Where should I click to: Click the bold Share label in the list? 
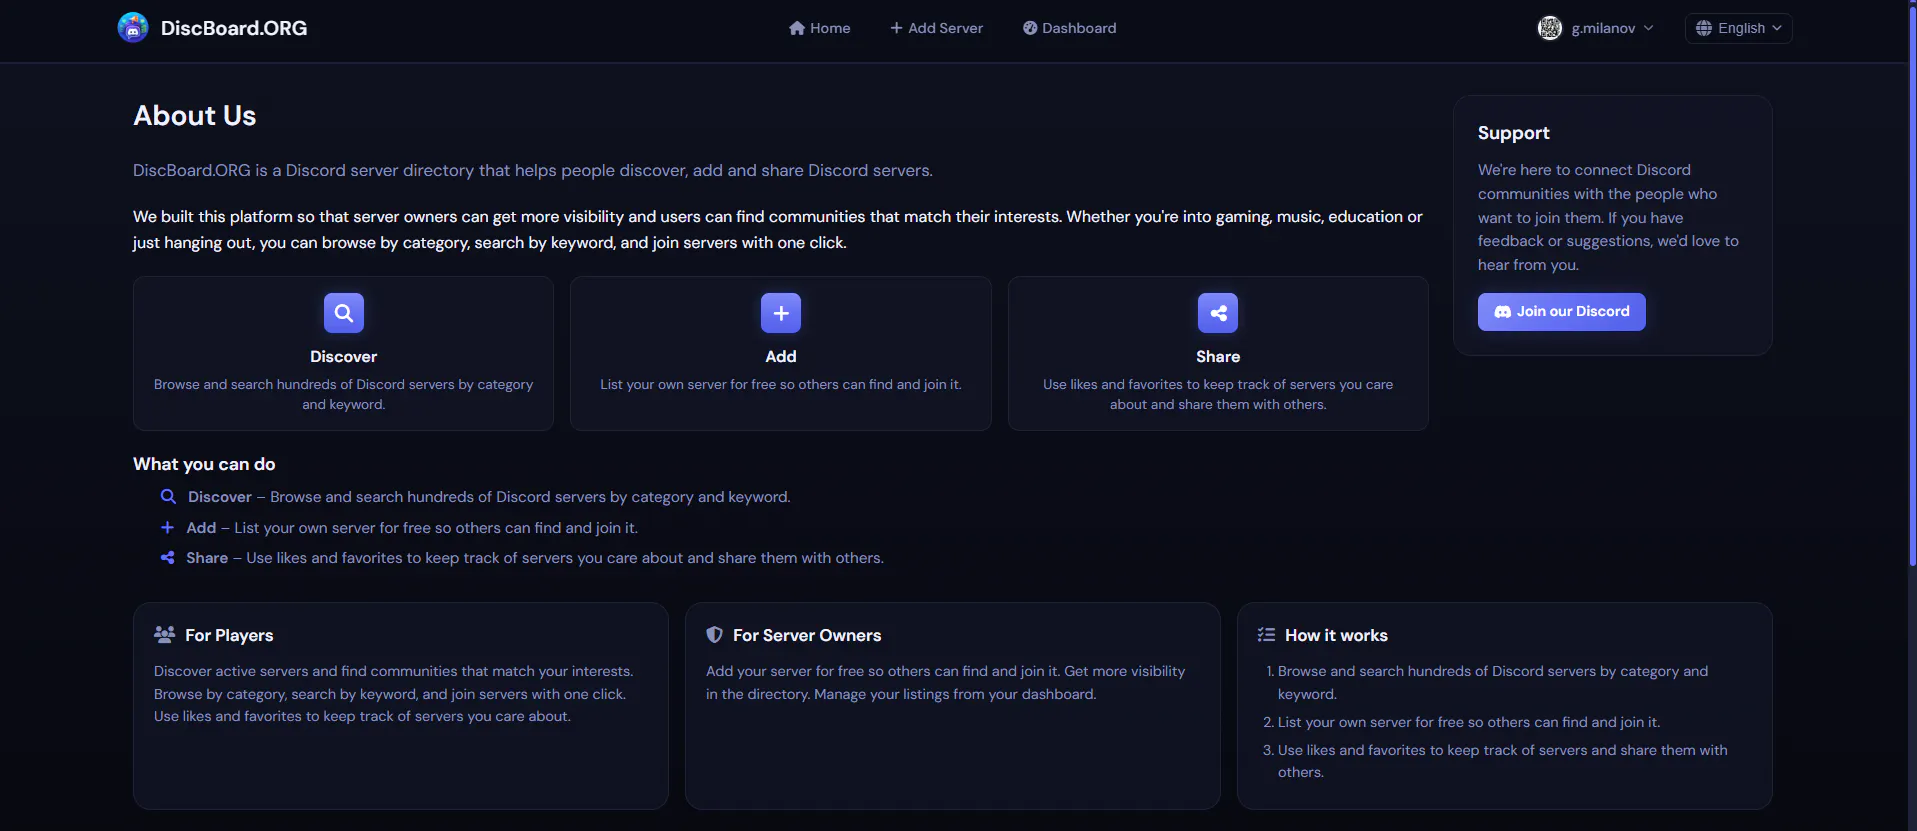tap(207, 558)
